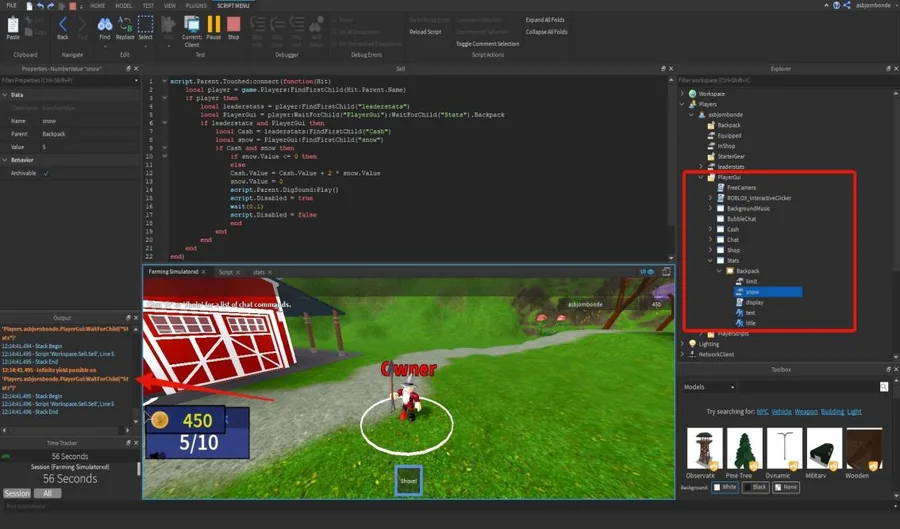The width and height of the screenshot is (900, 529).
Task: Toggle Time Tracker Session mode
Action: (x=17, y=493)
